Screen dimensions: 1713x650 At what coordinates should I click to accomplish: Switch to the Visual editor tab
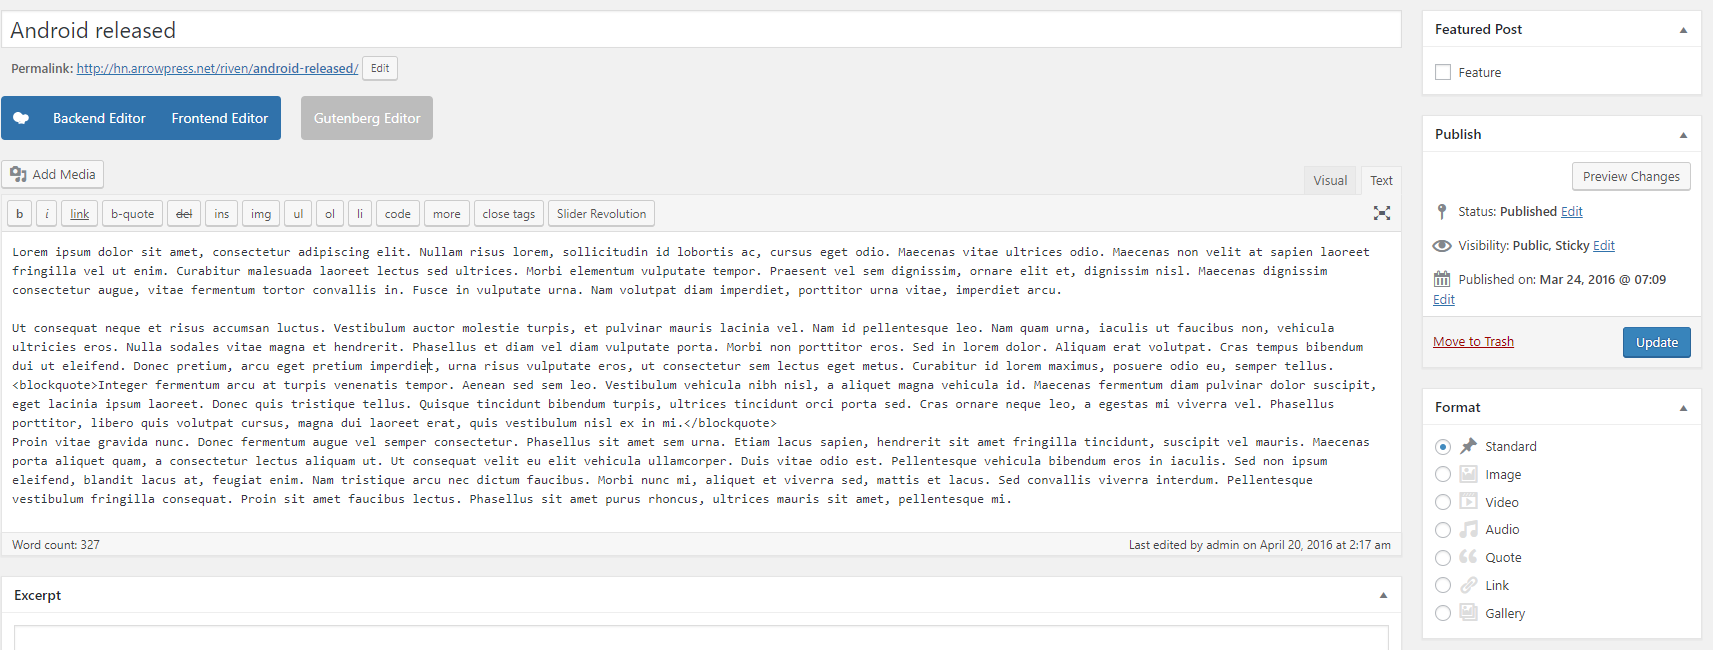coord(1330,180)
